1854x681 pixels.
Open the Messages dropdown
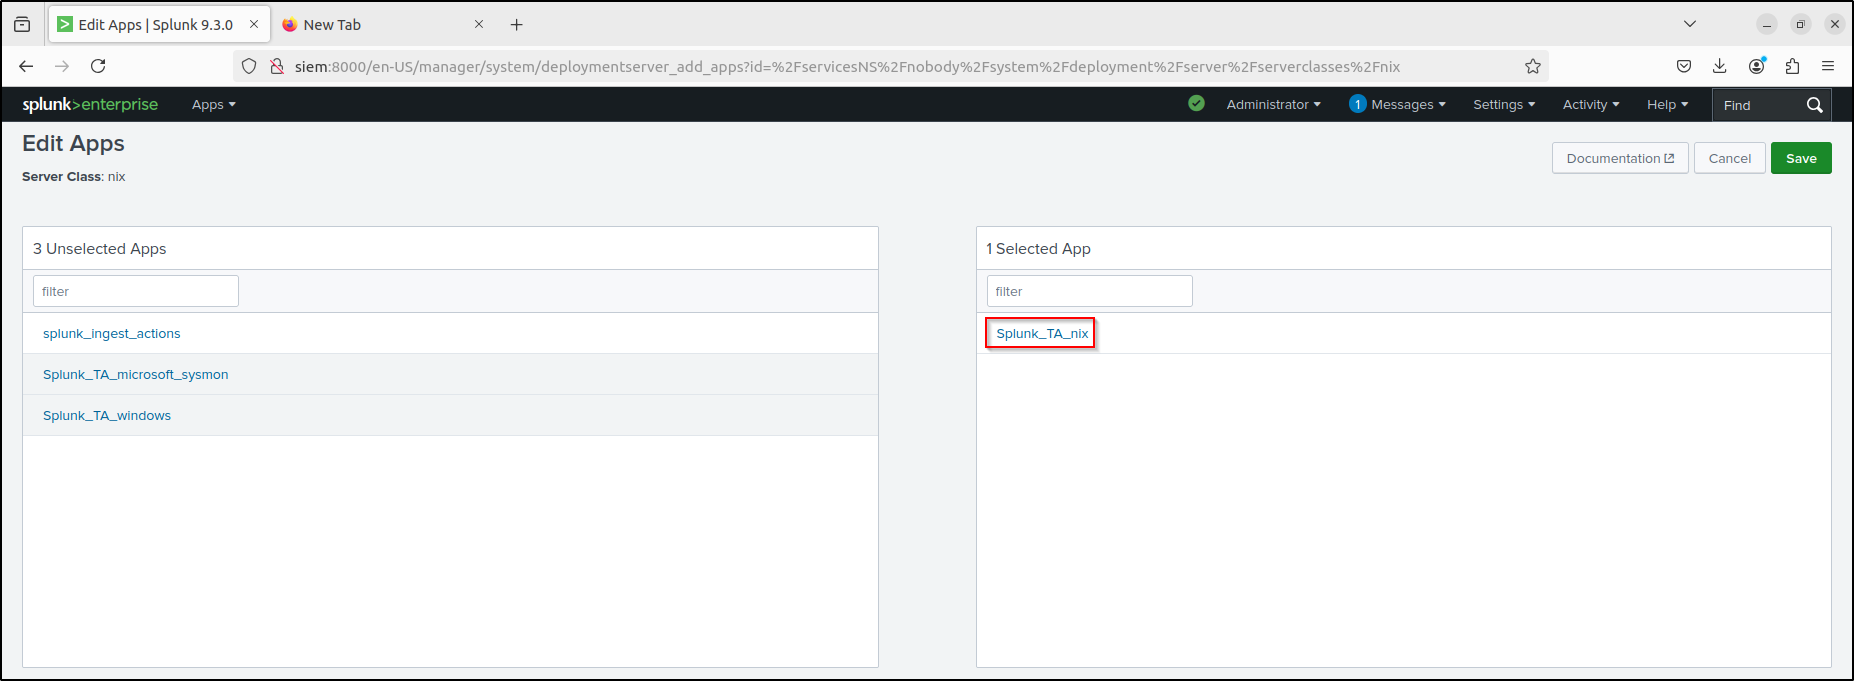[x=1408, y=104]
